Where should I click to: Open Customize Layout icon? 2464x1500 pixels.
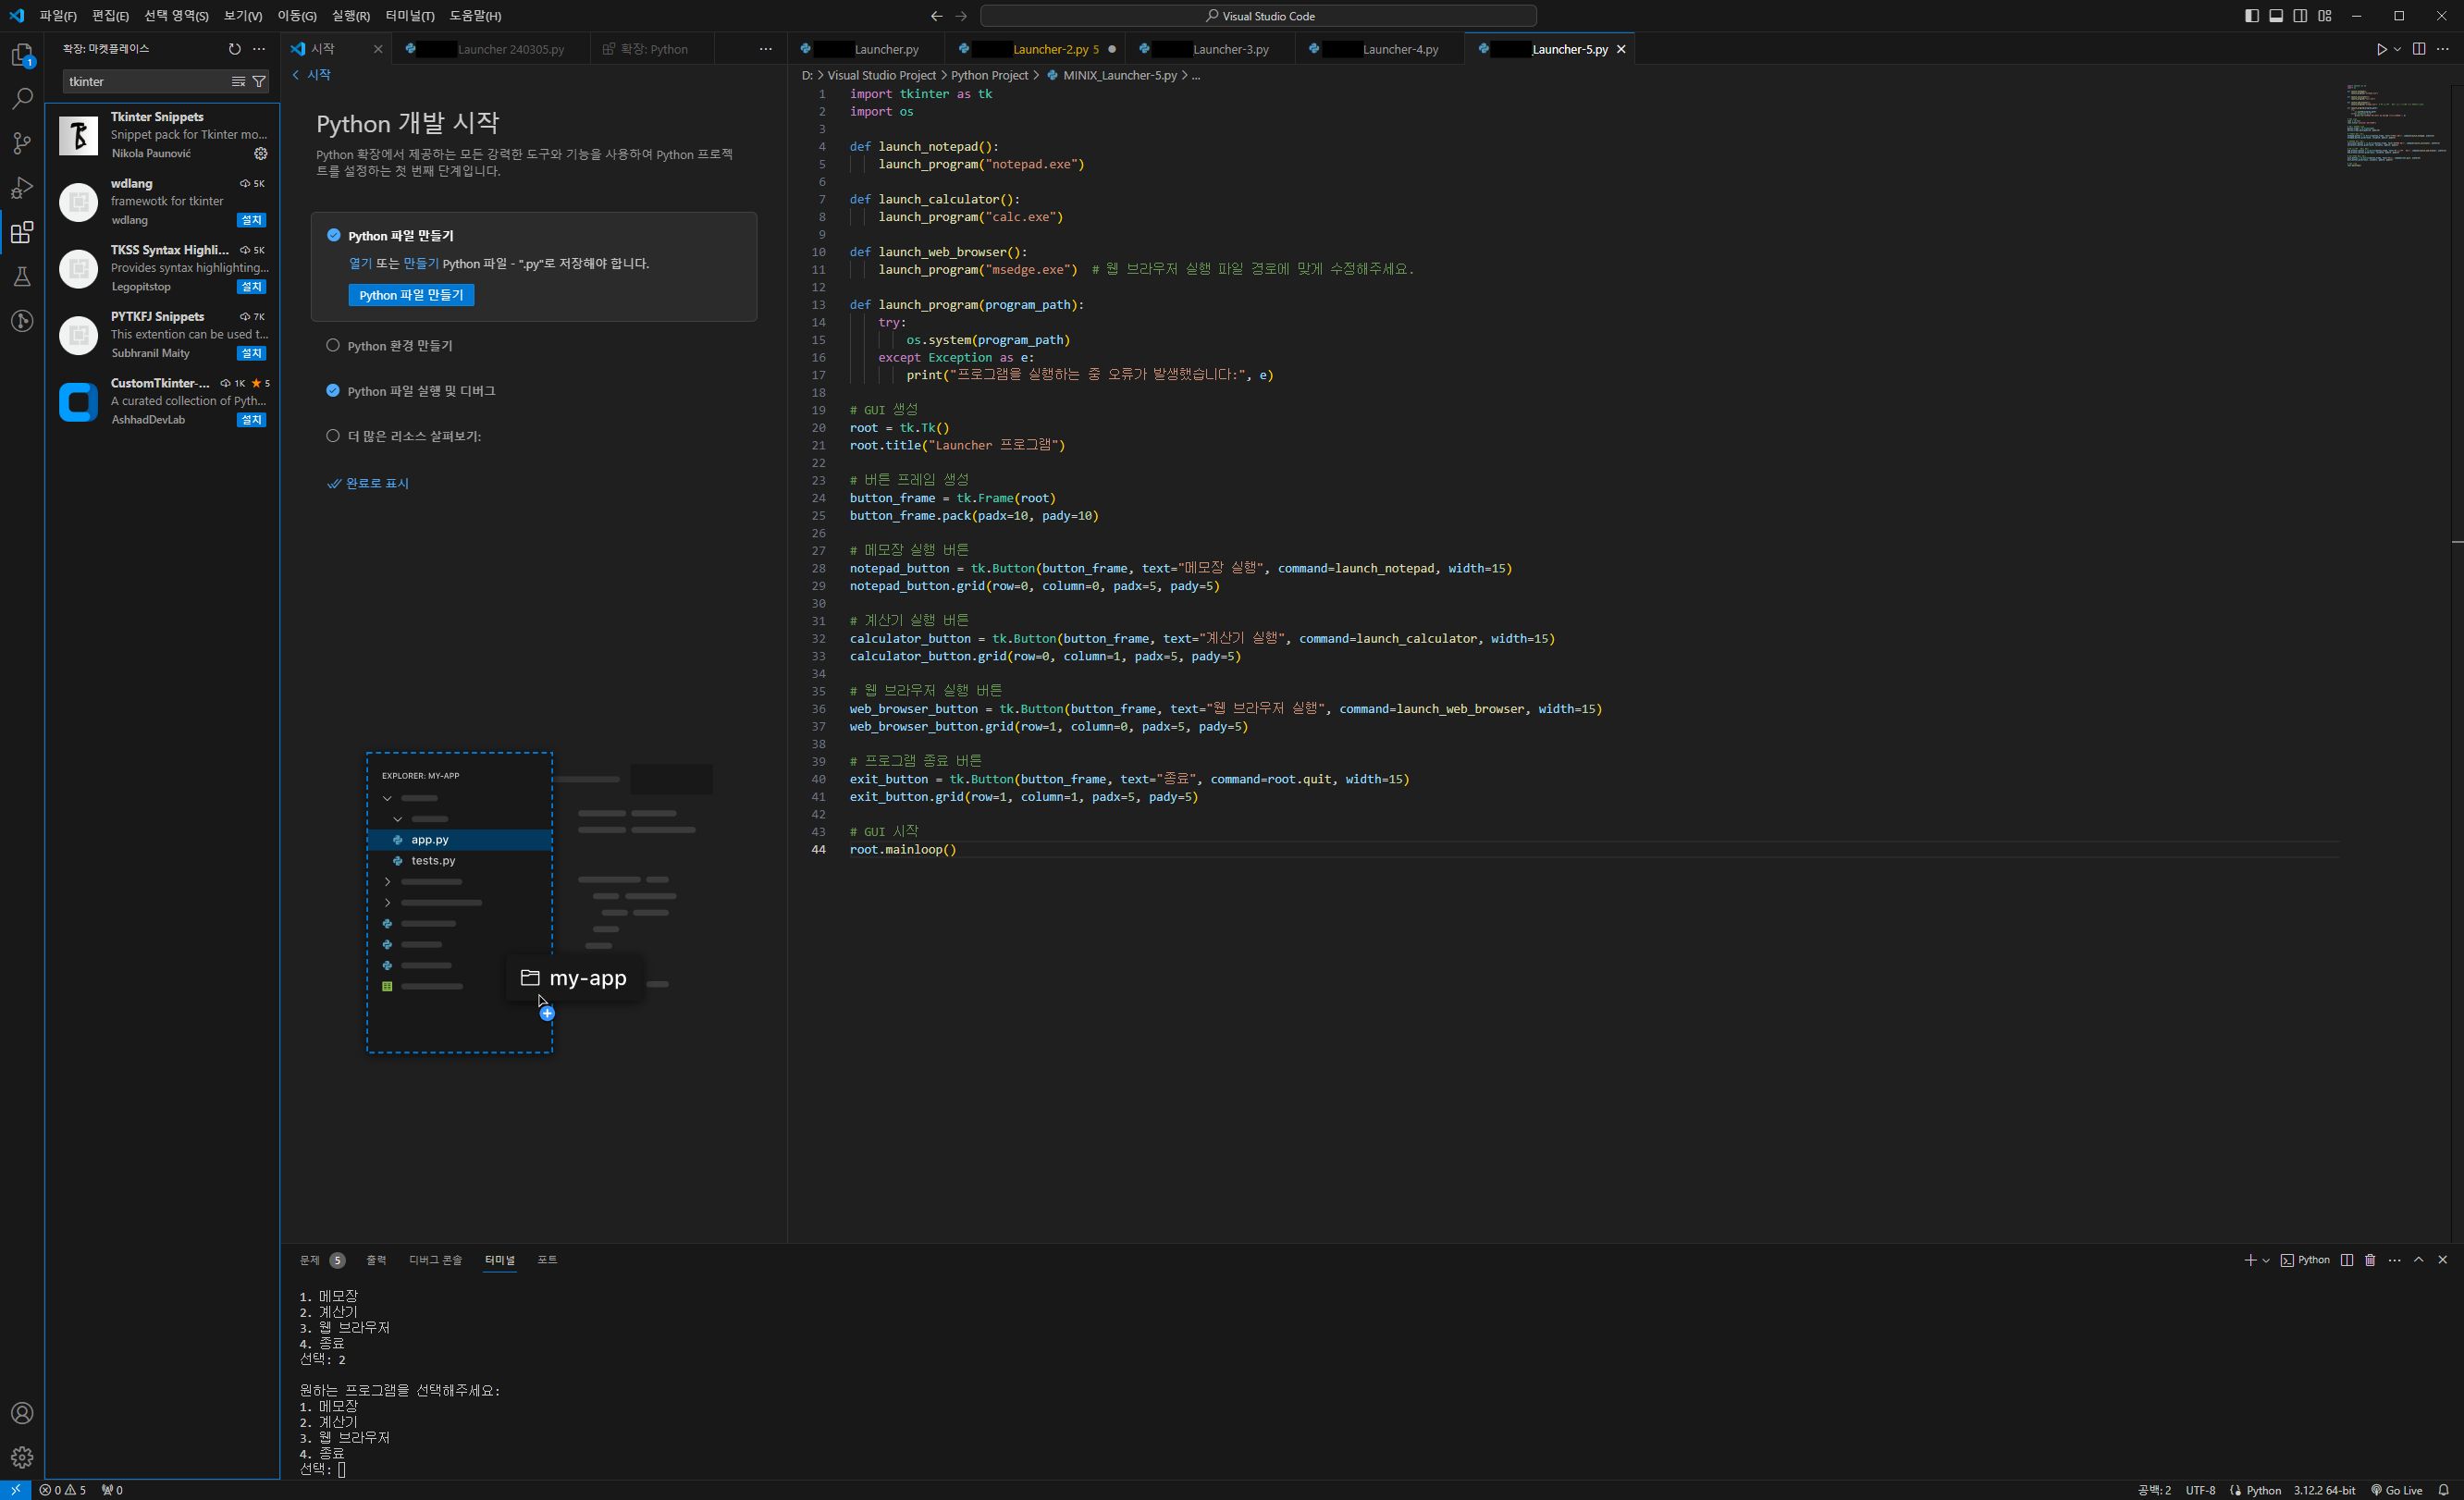tap(2325, 16)
